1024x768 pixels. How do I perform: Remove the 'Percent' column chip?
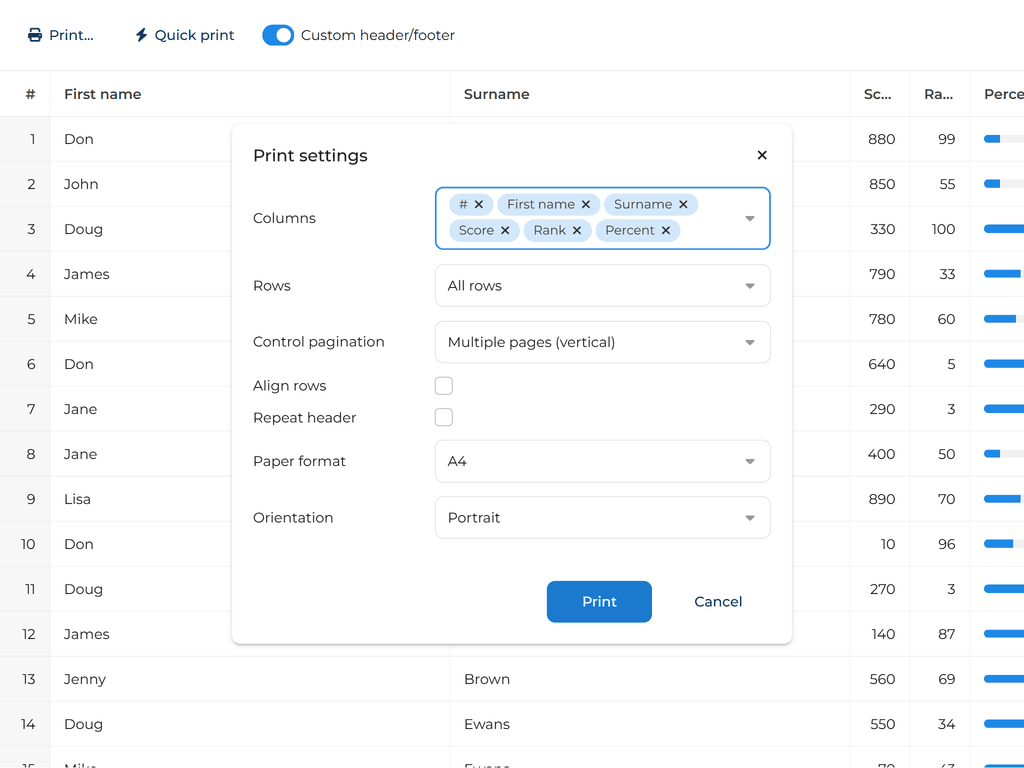(666, 230)
